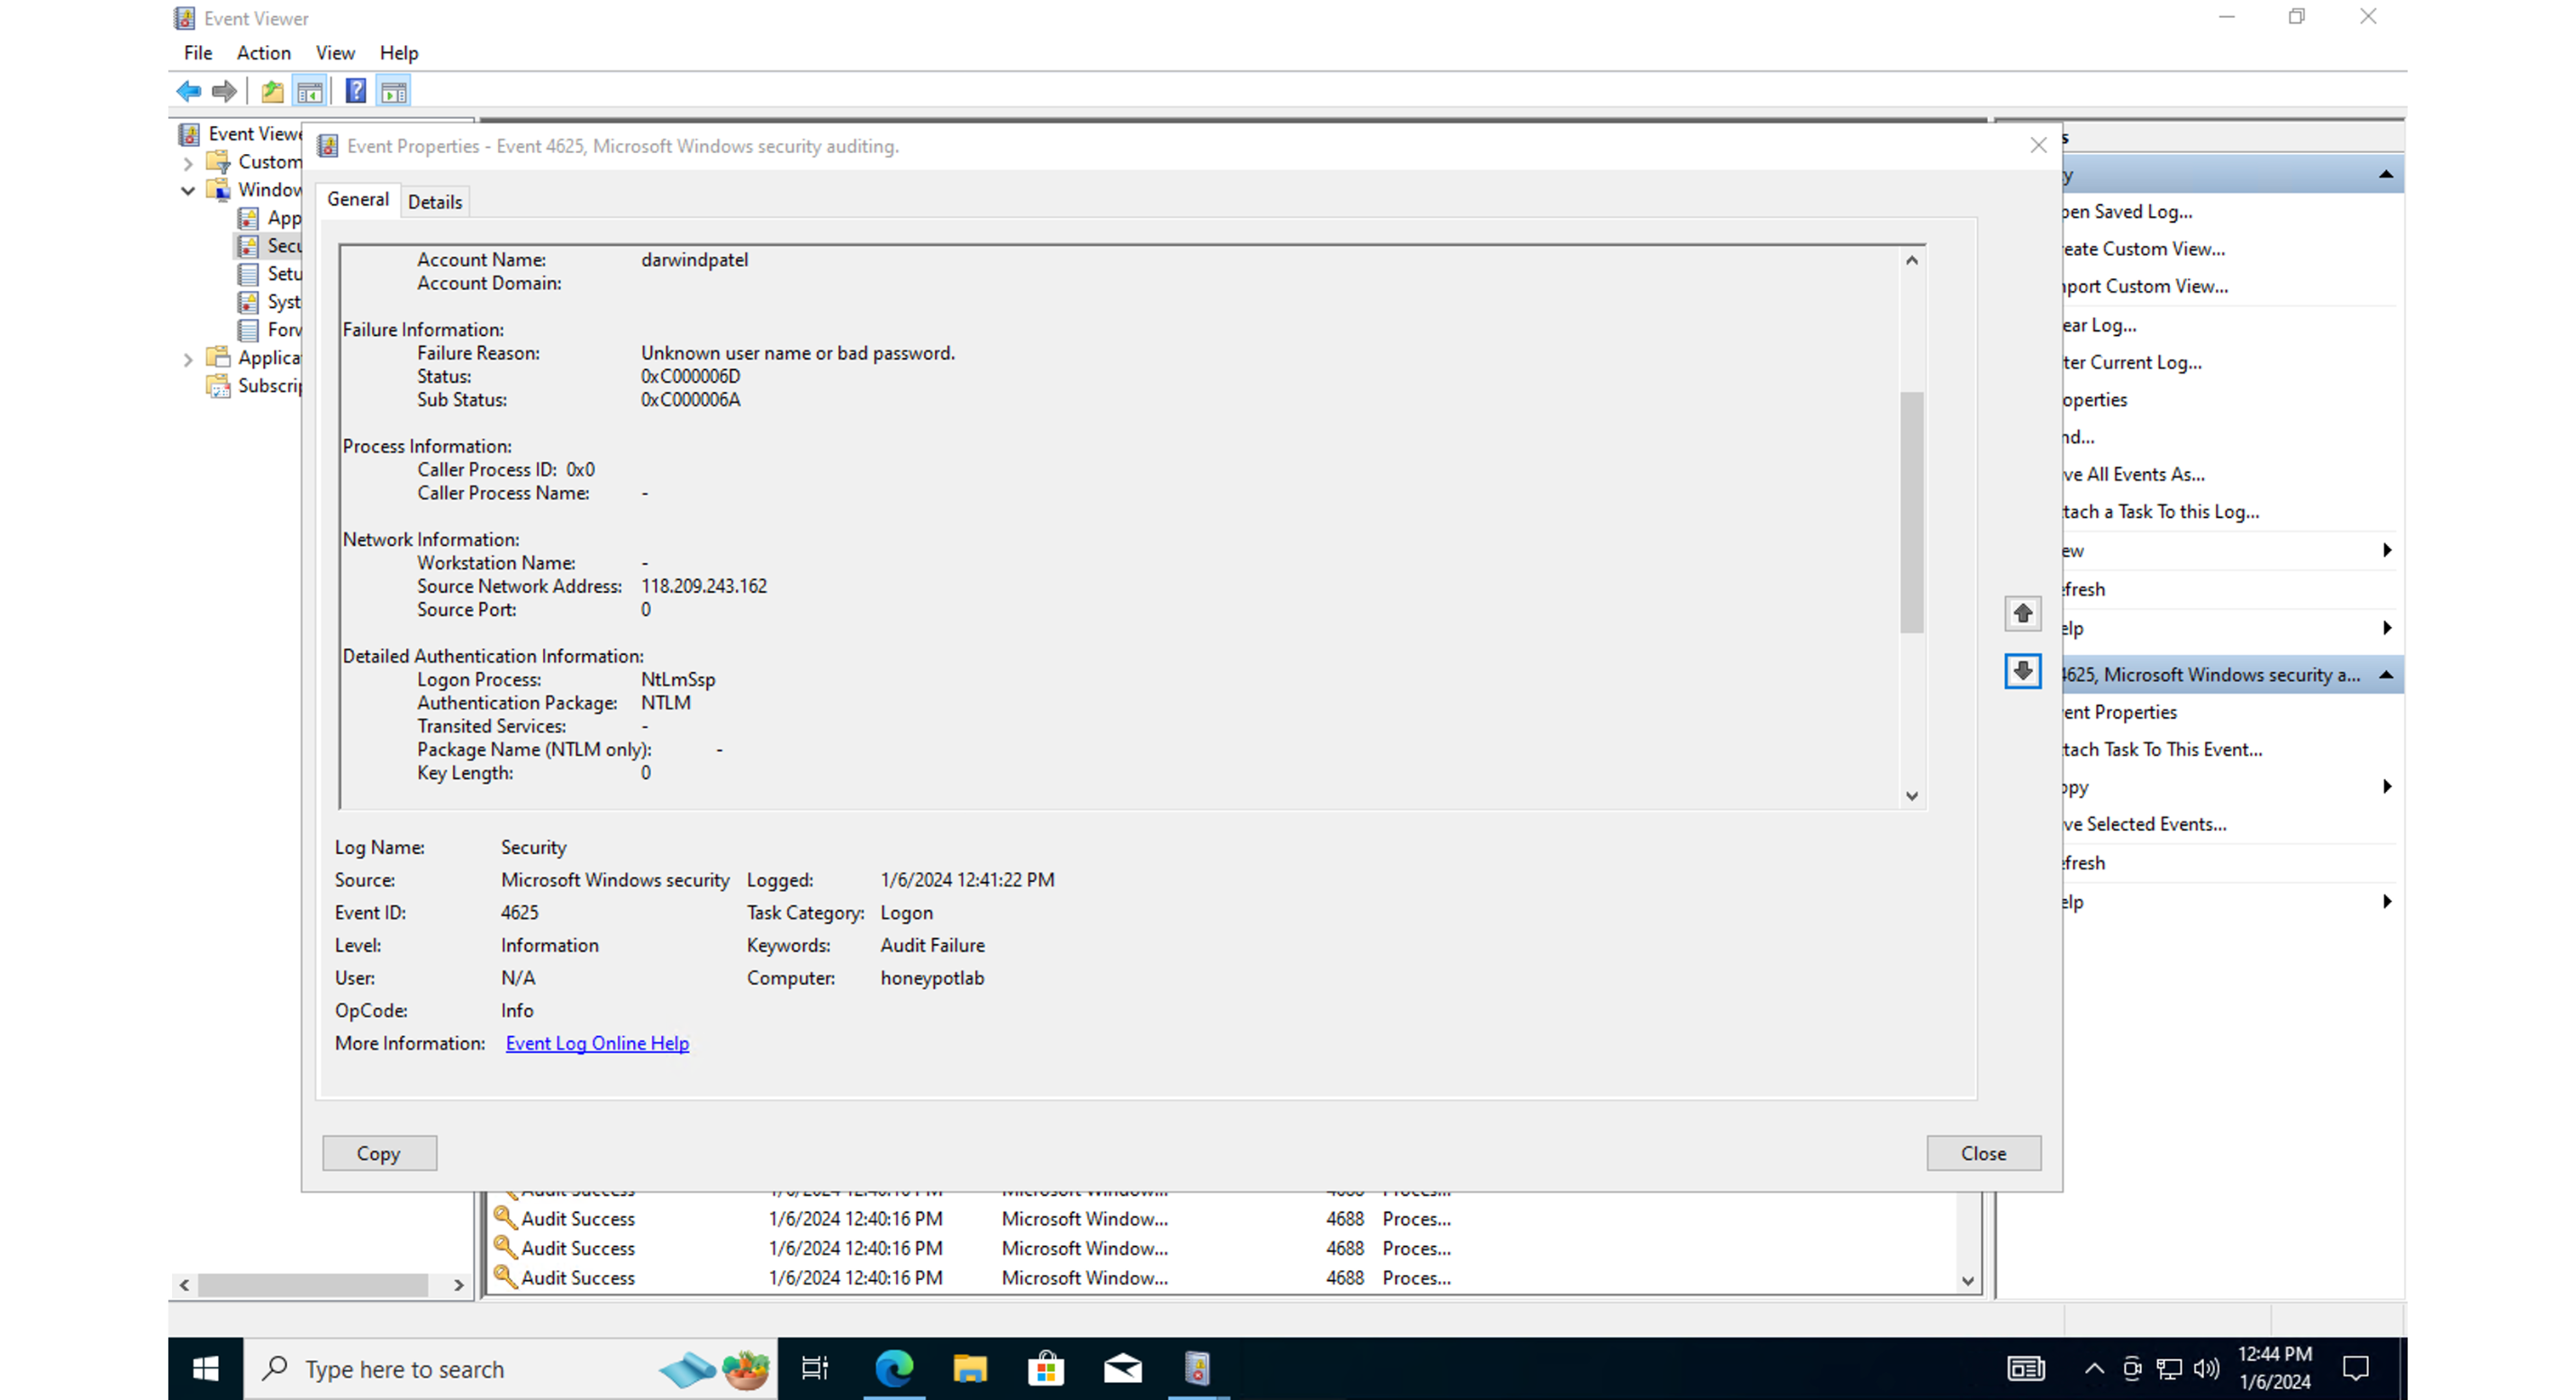This screenshot has width=2576, height=1400.
Task: Toggle Show/Hide Action Pane toolbar icon
Action: point(394,91)
